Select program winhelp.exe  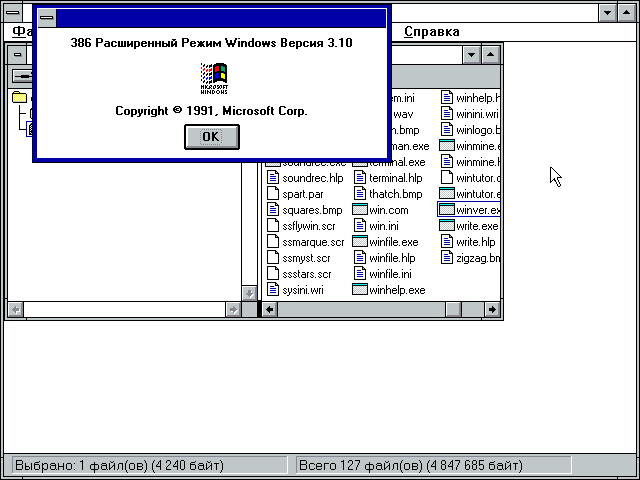click(389, 290)
